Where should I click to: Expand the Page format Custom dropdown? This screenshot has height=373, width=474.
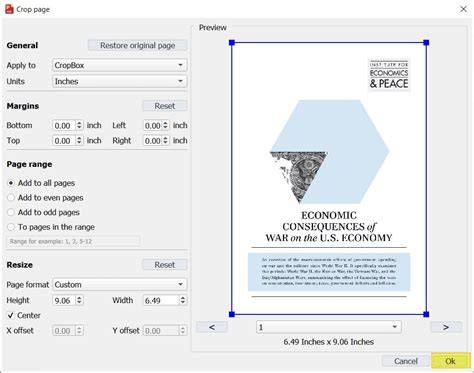(x=120, y=285)
